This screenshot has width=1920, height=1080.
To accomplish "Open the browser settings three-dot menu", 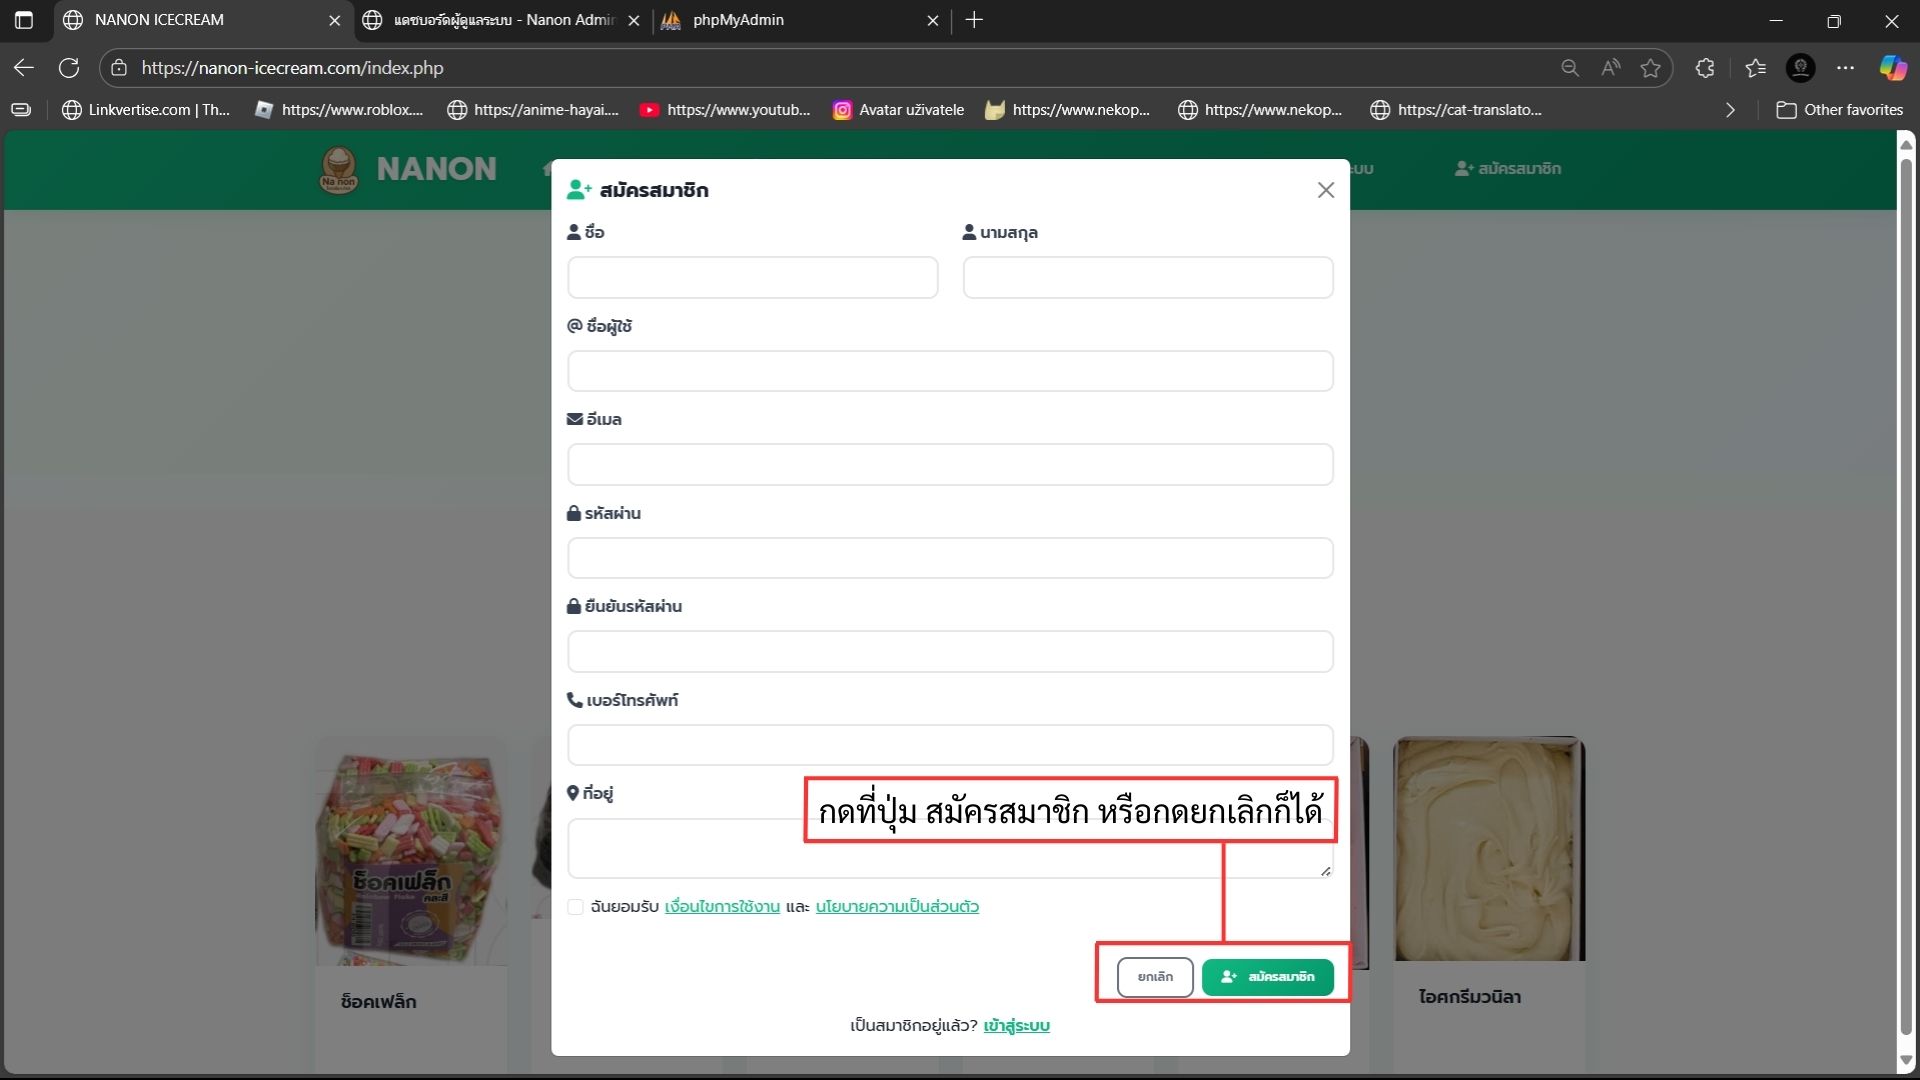I will tap(1847, 67).
